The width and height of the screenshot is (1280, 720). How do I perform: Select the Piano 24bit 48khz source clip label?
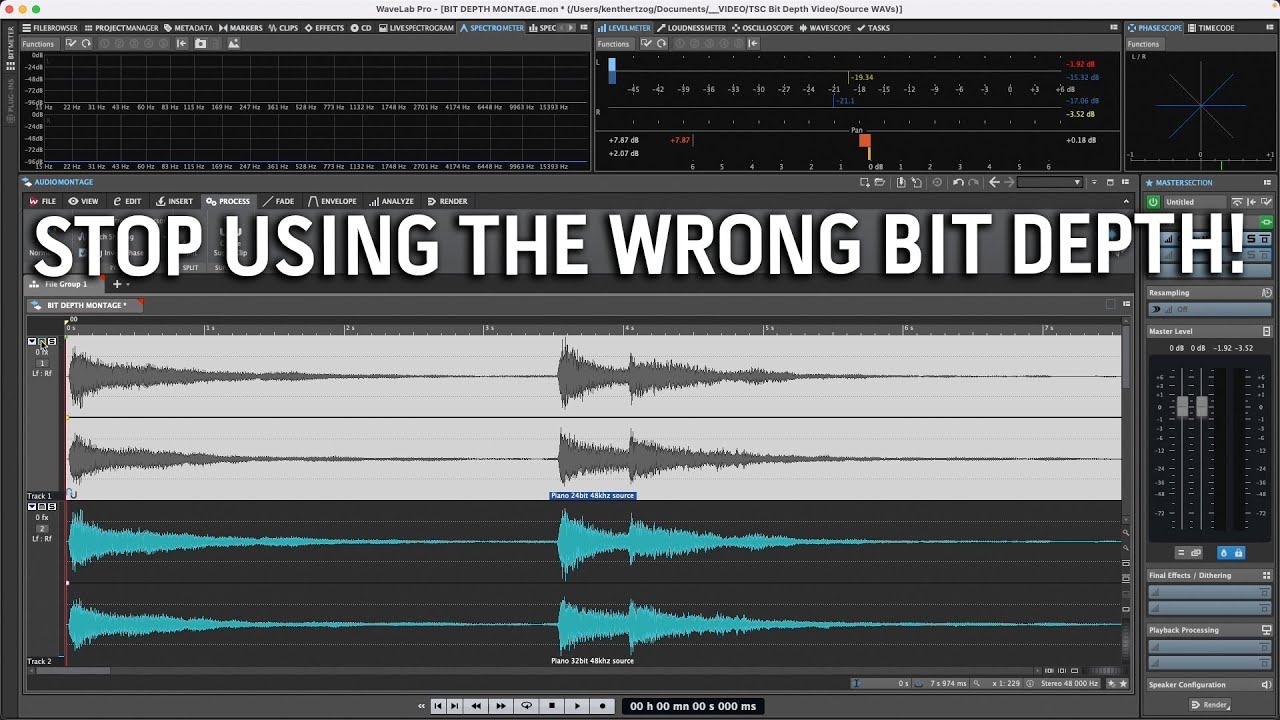(592, 495)
